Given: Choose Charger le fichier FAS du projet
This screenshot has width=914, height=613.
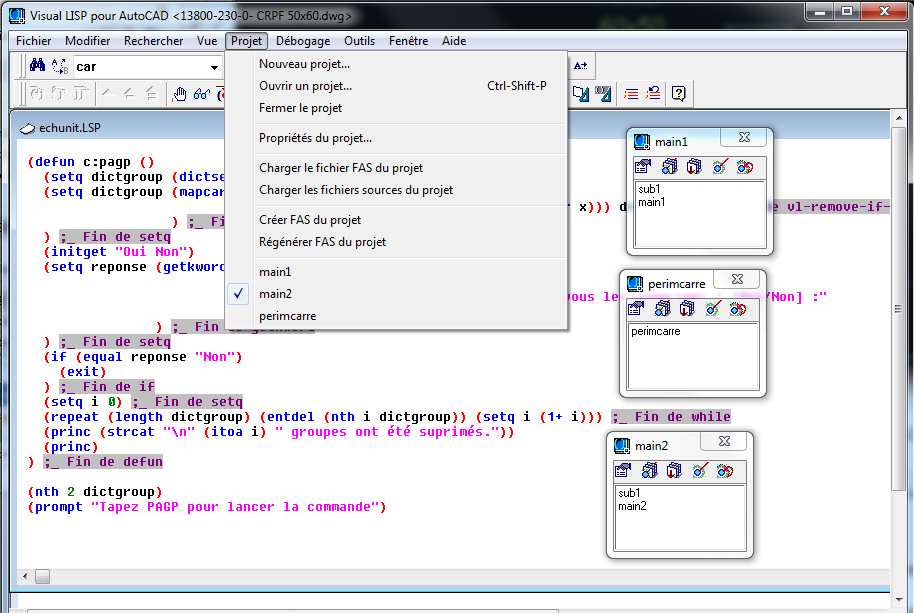Looking at the screenshot, I should [x=396, y=168].
